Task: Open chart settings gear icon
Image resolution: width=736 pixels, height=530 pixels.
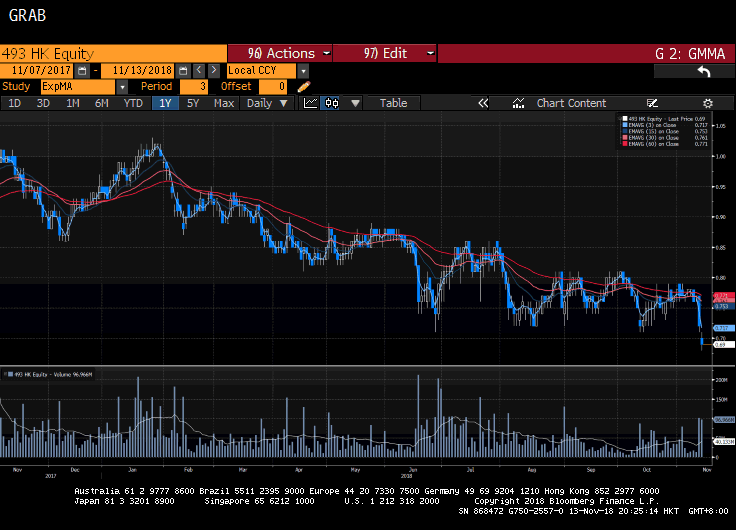Action: click(708, 103)
